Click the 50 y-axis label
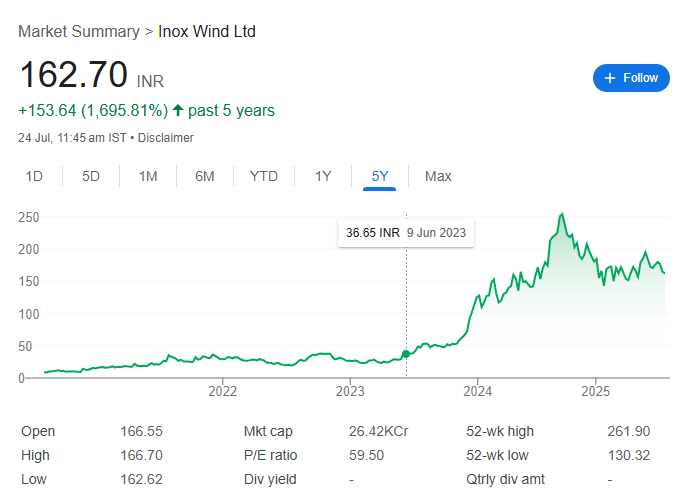 25,346
